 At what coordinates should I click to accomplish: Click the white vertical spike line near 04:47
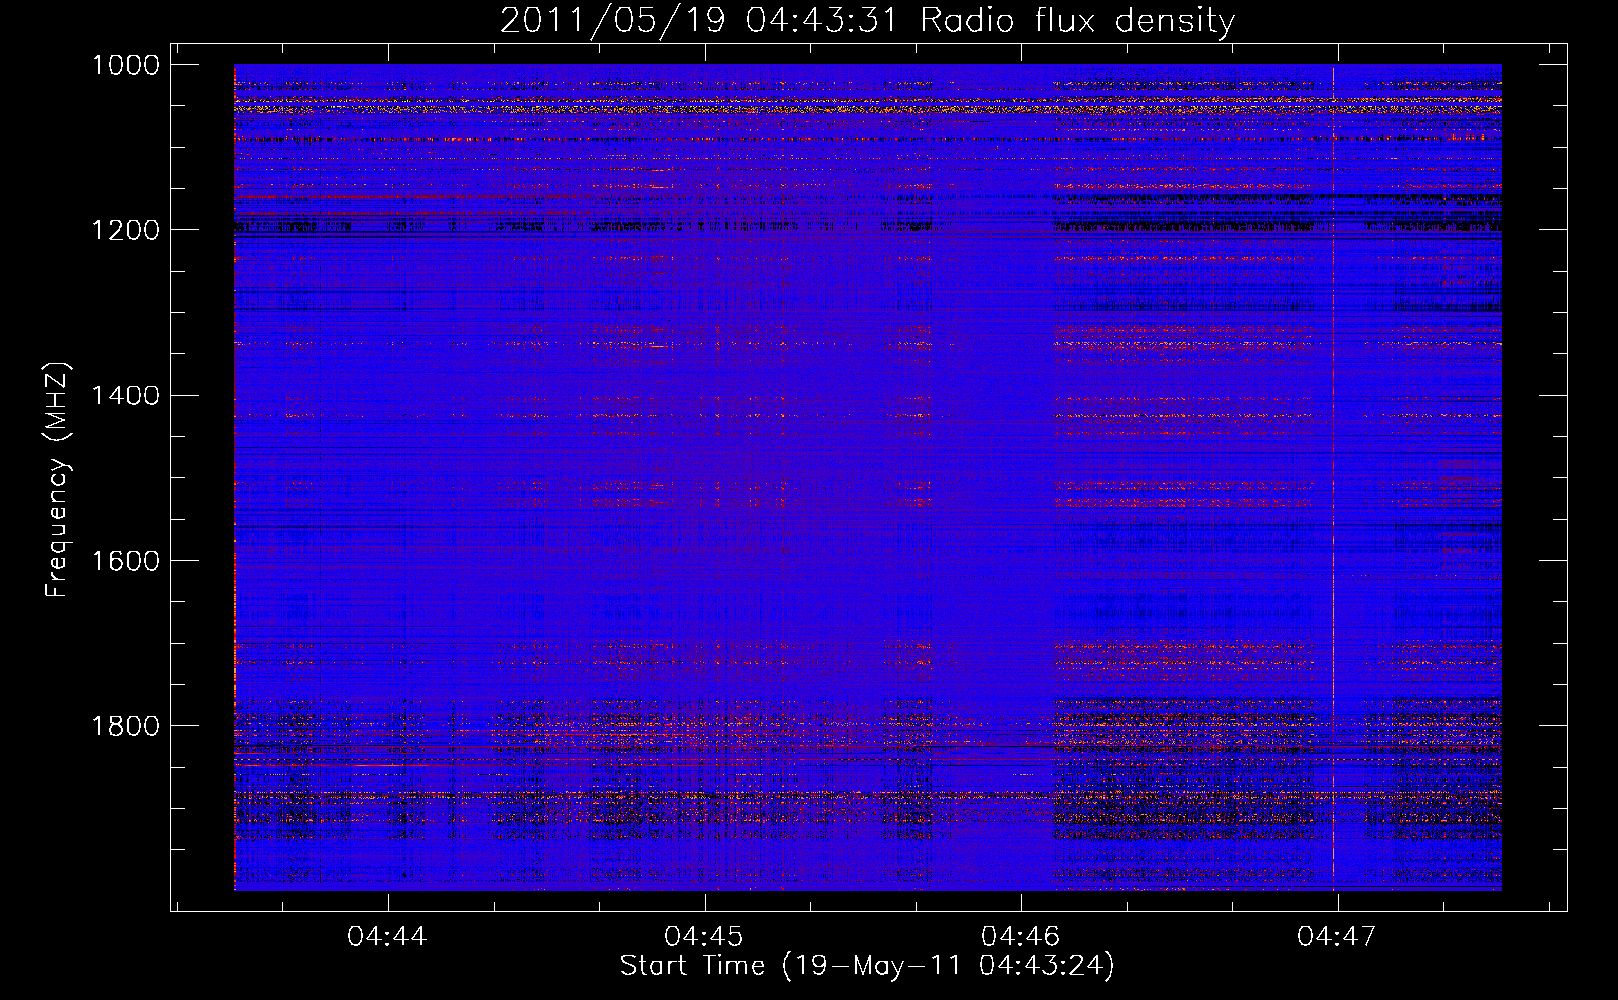coord(1333,477)
